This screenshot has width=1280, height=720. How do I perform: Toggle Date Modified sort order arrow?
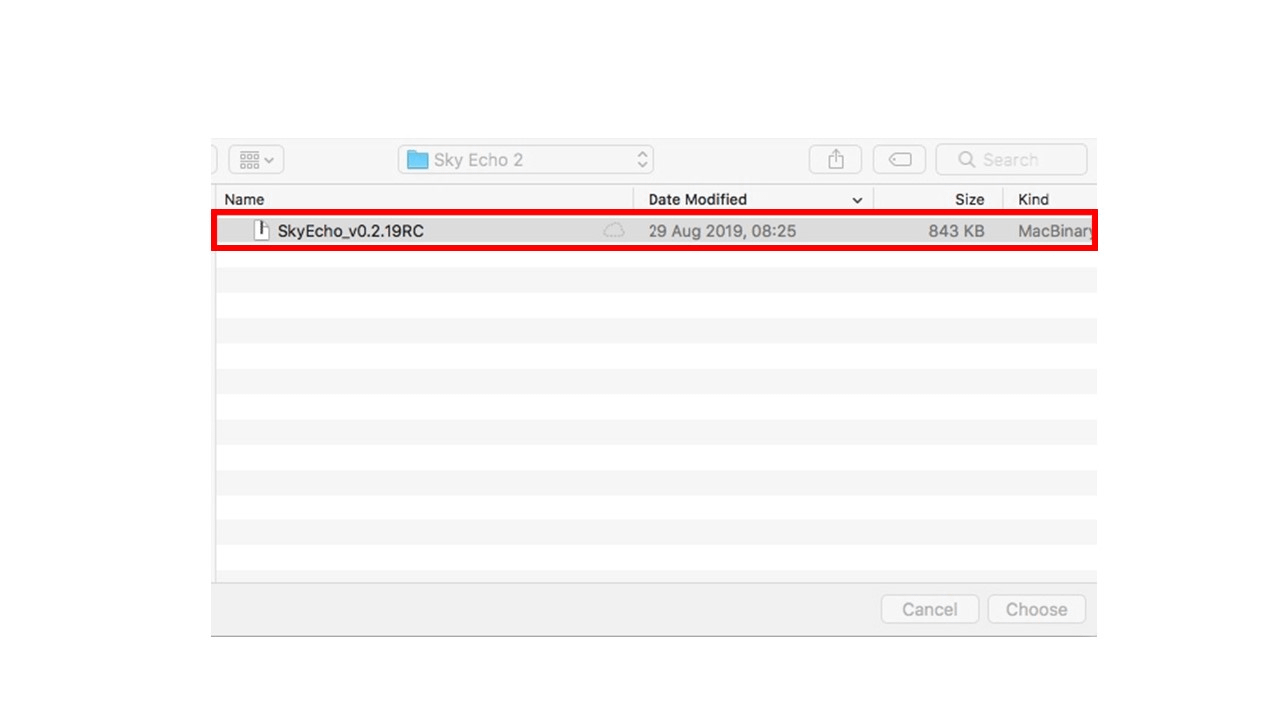coord(857,201)
